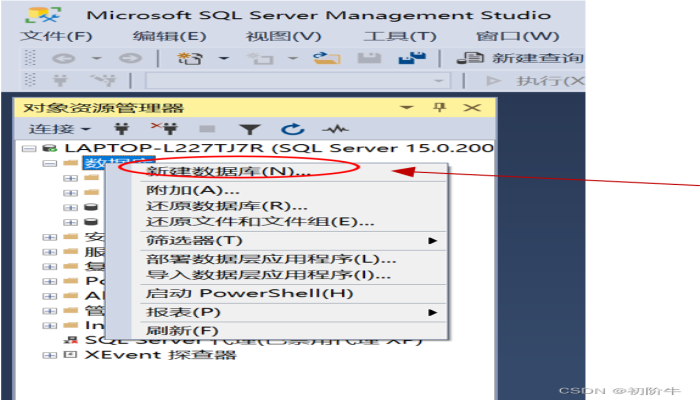700x400 pixels.
Task: Open back navigation history dropdown arrow
Action: pyautogui.click(x=97, y=58)
